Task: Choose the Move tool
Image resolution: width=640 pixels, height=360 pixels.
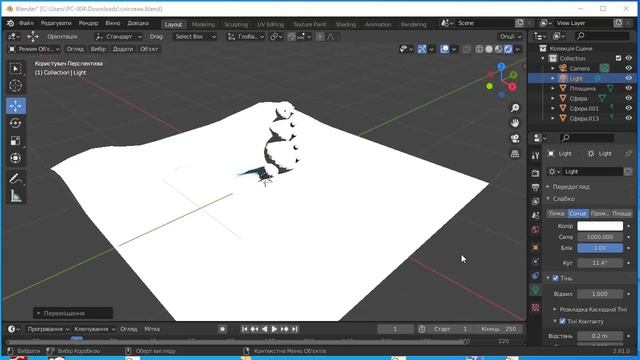Action: [16, 106]
